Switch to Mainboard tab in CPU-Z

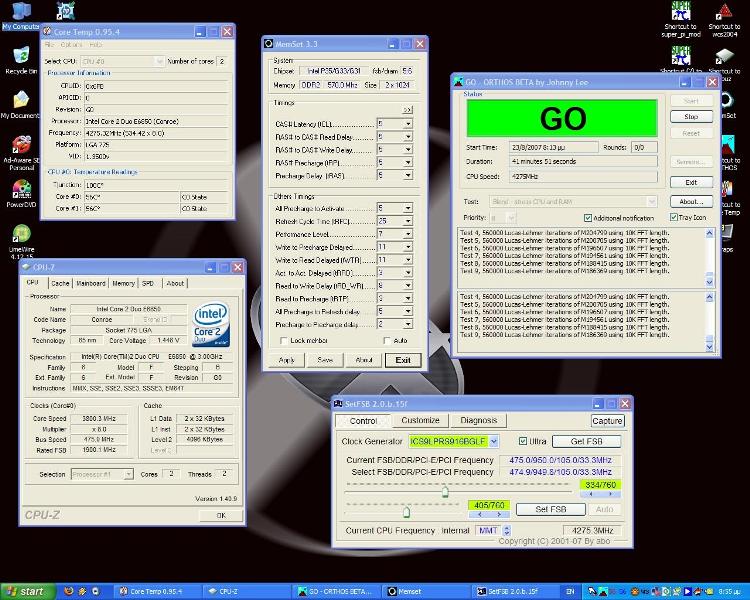click(x=91, y=283)
